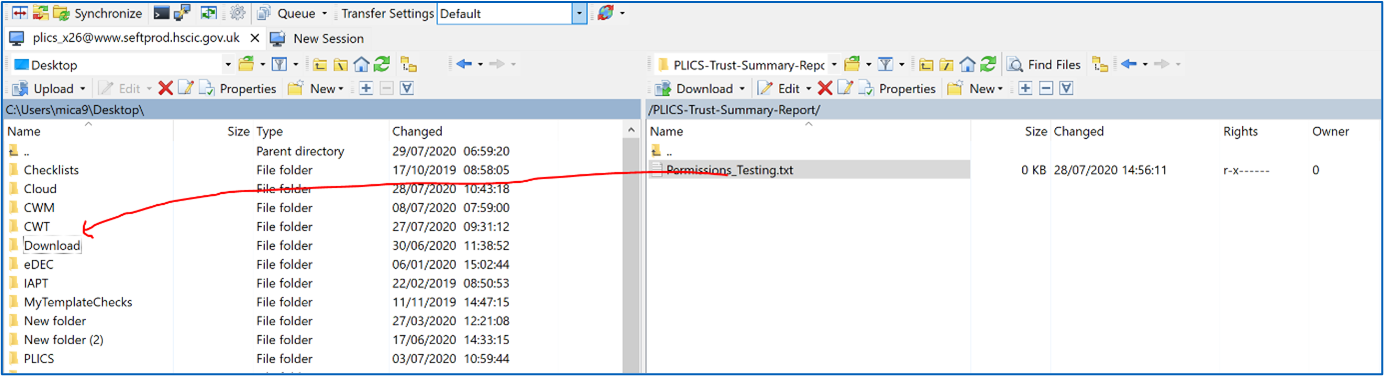Viewport: 1384px width, 376px height.
Task: Go to parent directory in local panel toolbar
Action: click(x=320, y=65)
